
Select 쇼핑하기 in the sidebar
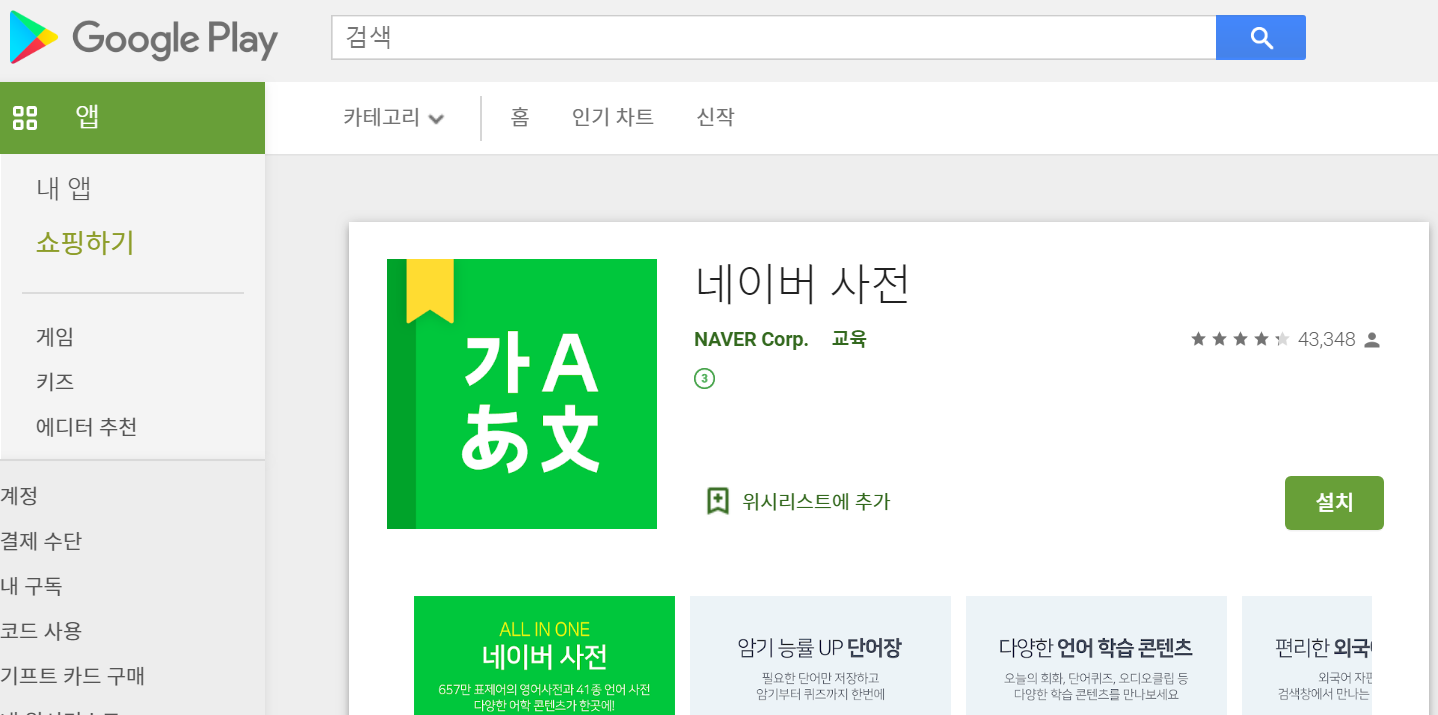click(x=85, y=243)
